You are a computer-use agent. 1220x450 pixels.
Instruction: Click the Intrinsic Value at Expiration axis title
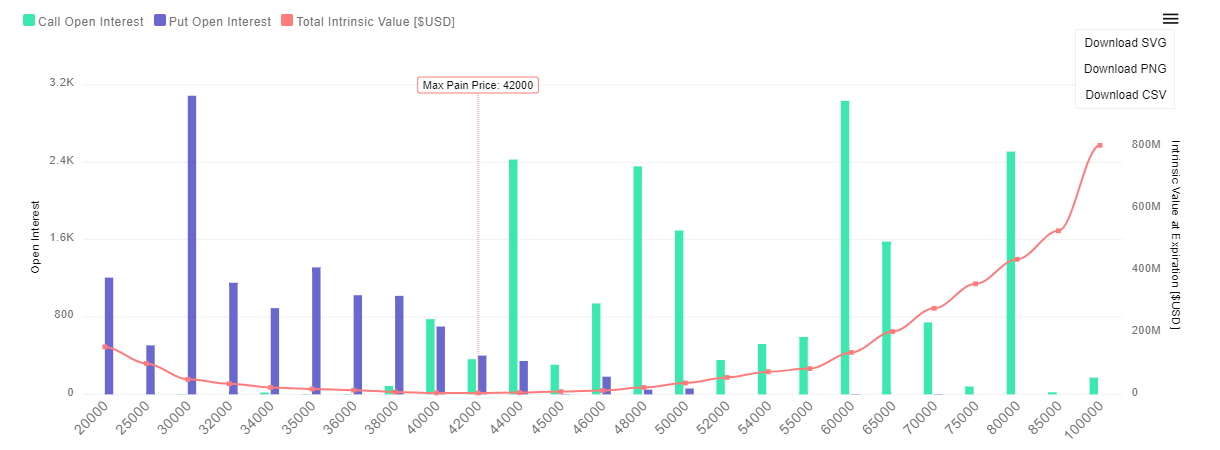click(1175, 235)
